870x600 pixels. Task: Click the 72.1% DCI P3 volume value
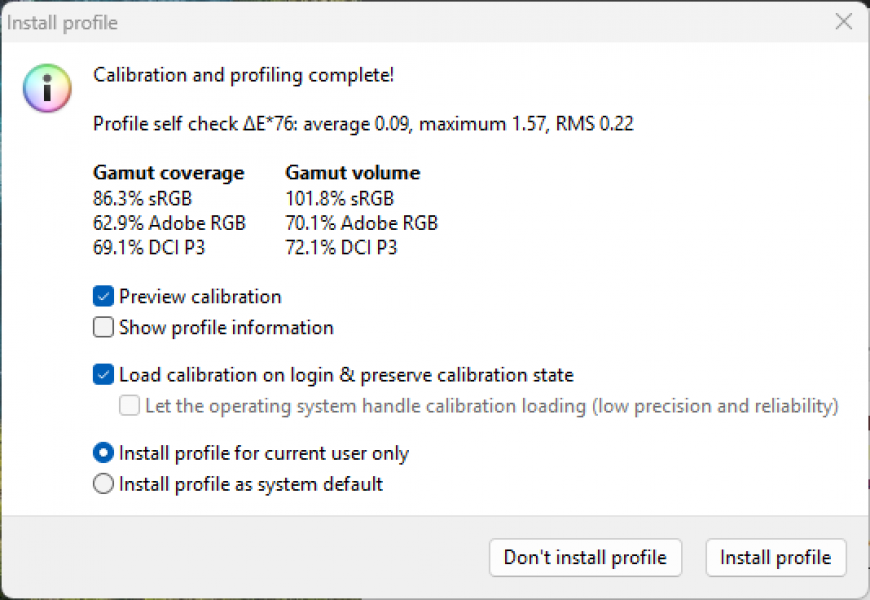(341, 247)
